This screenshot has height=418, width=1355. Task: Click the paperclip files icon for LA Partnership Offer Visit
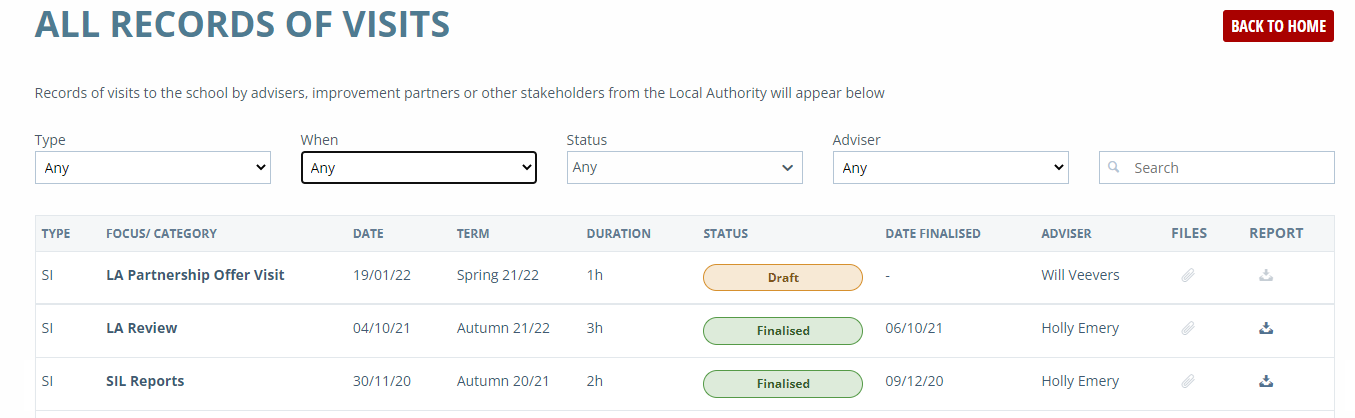click(1188, 276)
